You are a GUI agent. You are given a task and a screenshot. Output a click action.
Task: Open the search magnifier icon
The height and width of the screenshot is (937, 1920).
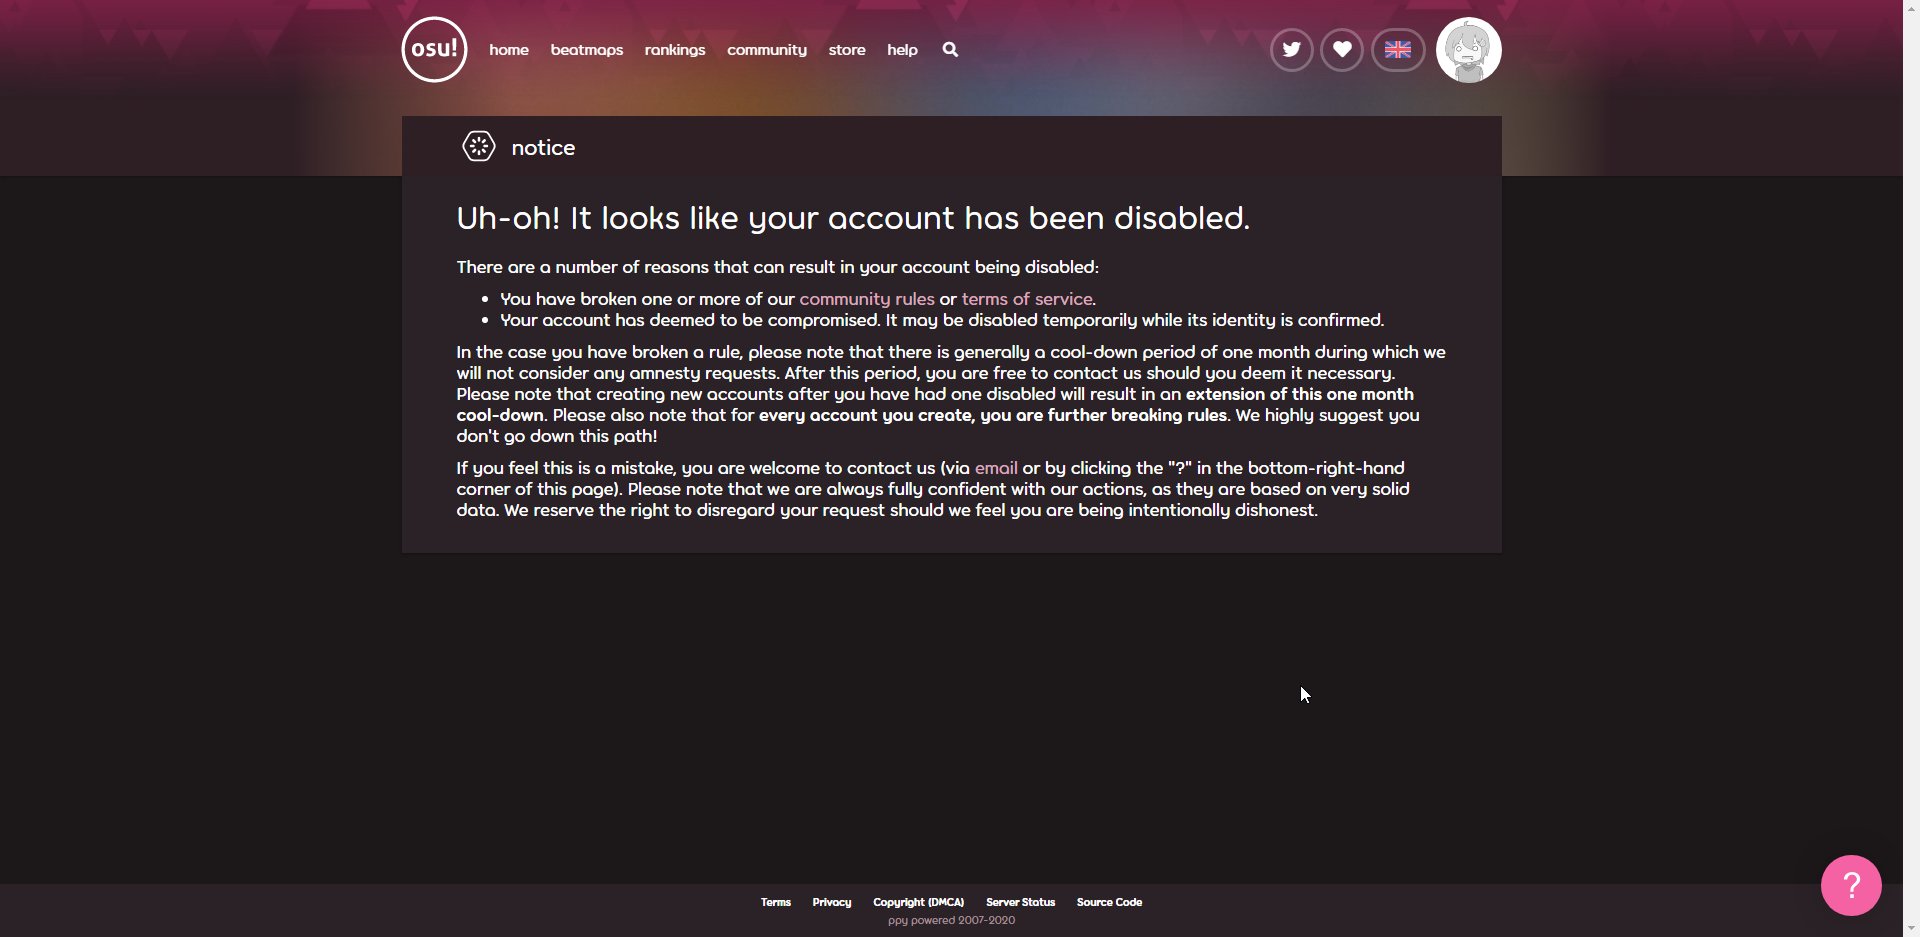pos(950,49)
